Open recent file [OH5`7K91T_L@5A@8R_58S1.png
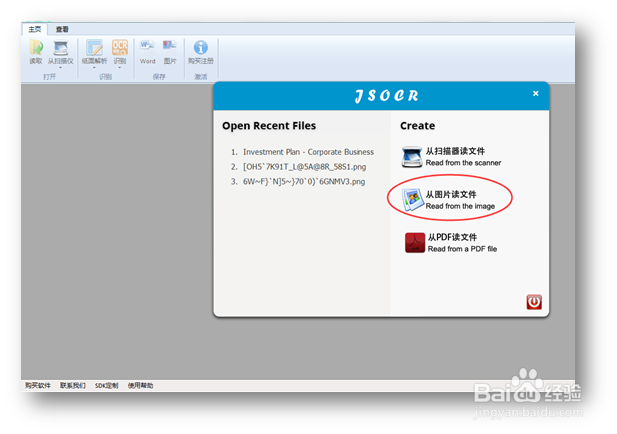Screen dimensions: 617x434 (x=305, y=167)
